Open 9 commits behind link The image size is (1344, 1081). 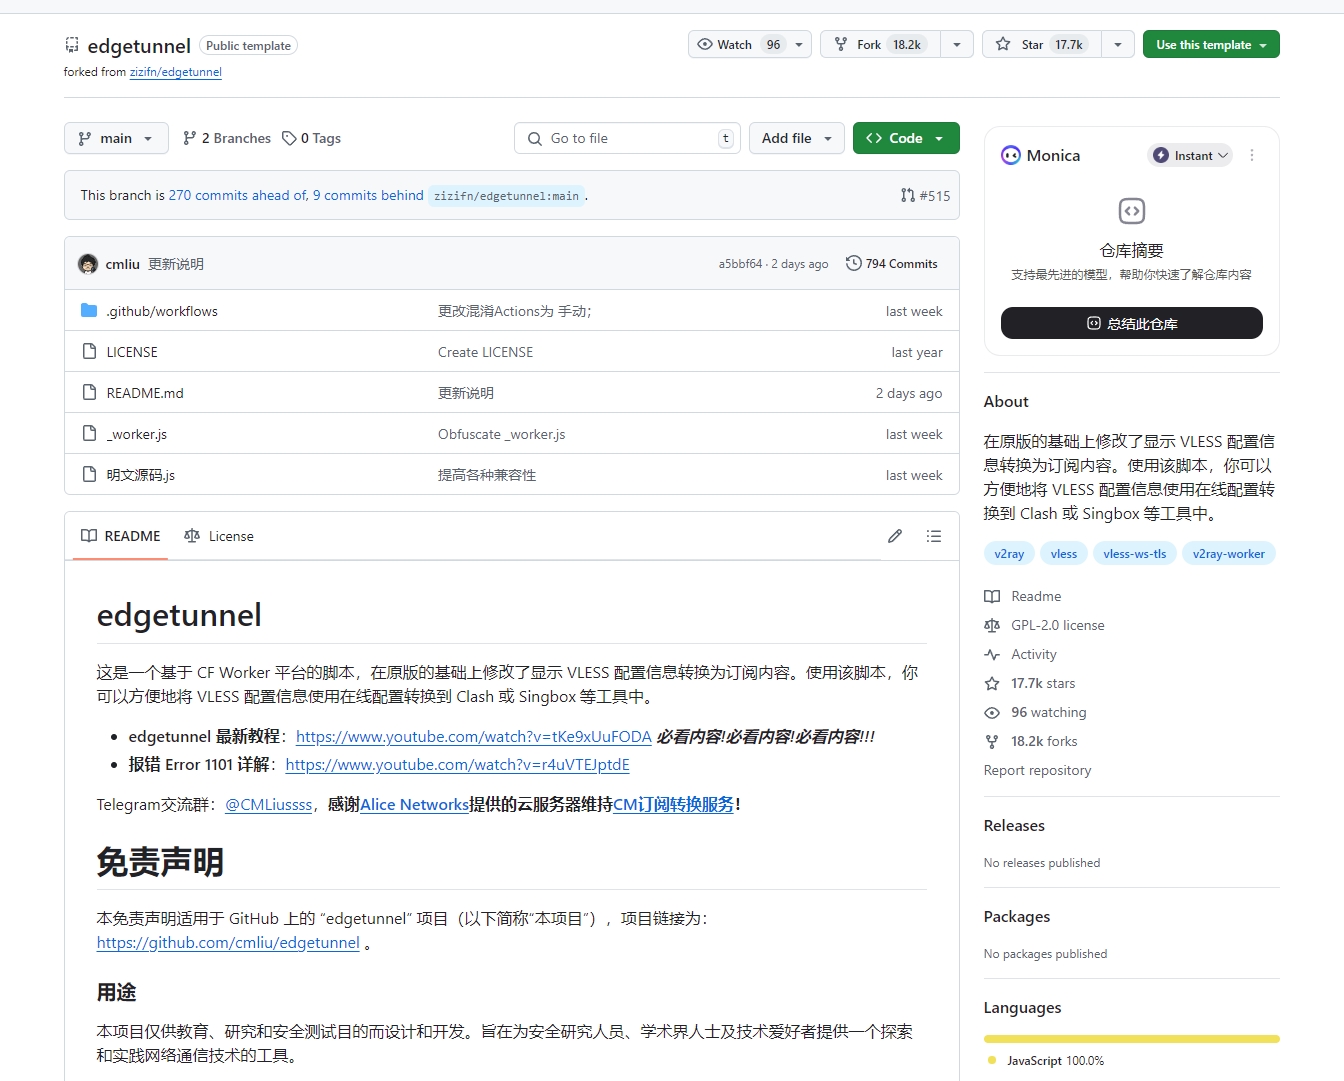pos(368,195)
